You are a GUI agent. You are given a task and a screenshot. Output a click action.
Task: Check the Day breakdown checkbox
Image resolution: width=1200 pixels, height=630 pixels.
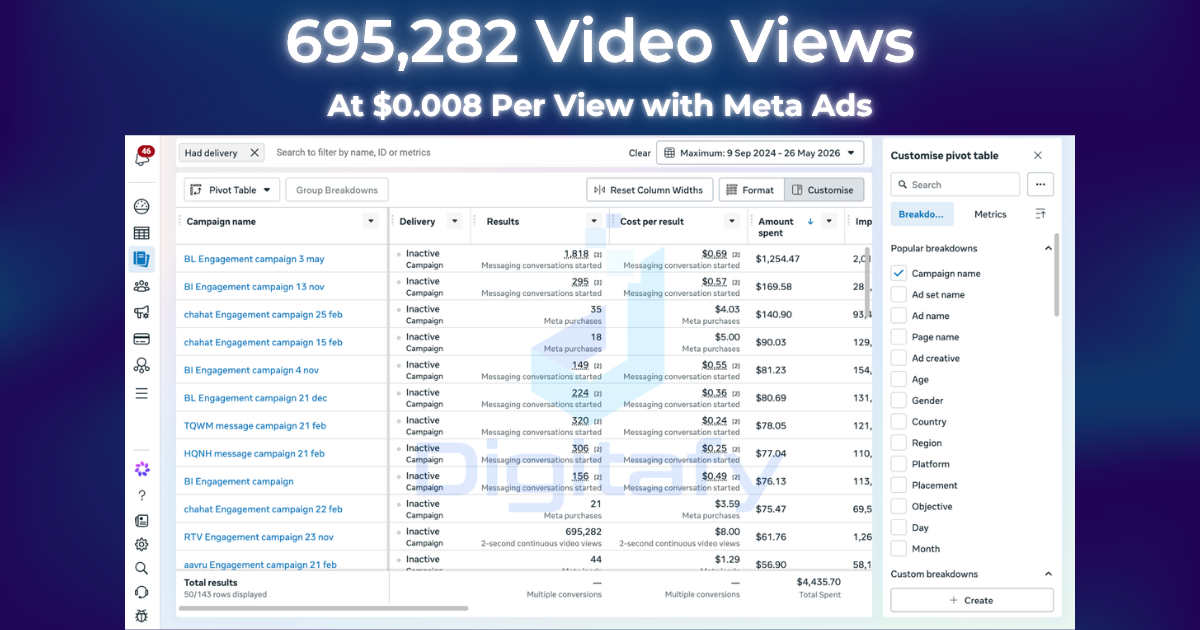pos(898,527)
